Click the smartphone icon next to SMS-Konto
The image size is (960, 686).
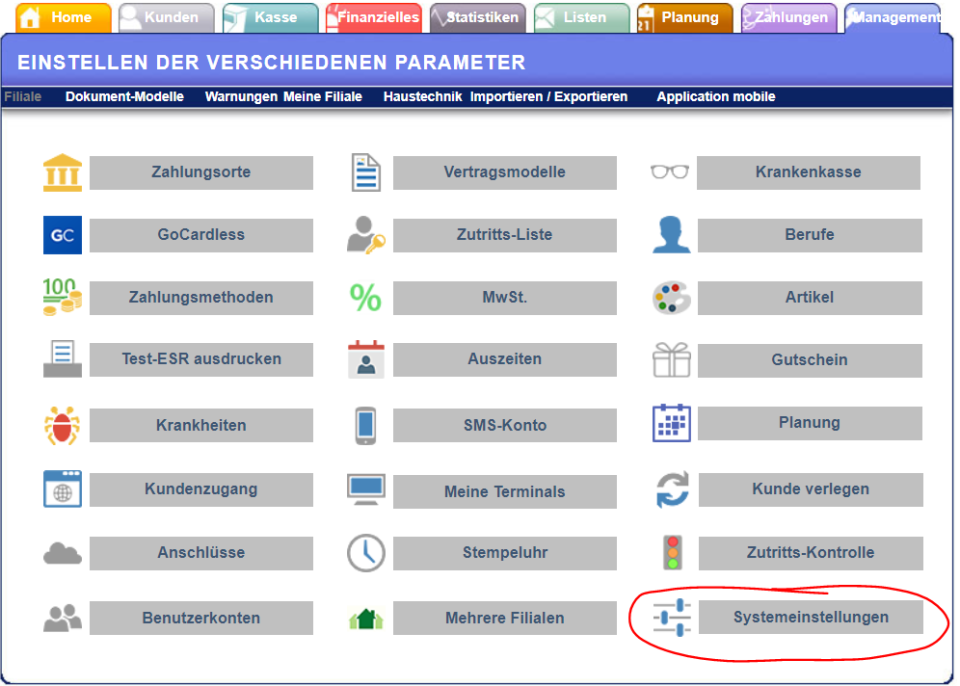point(366,424)
